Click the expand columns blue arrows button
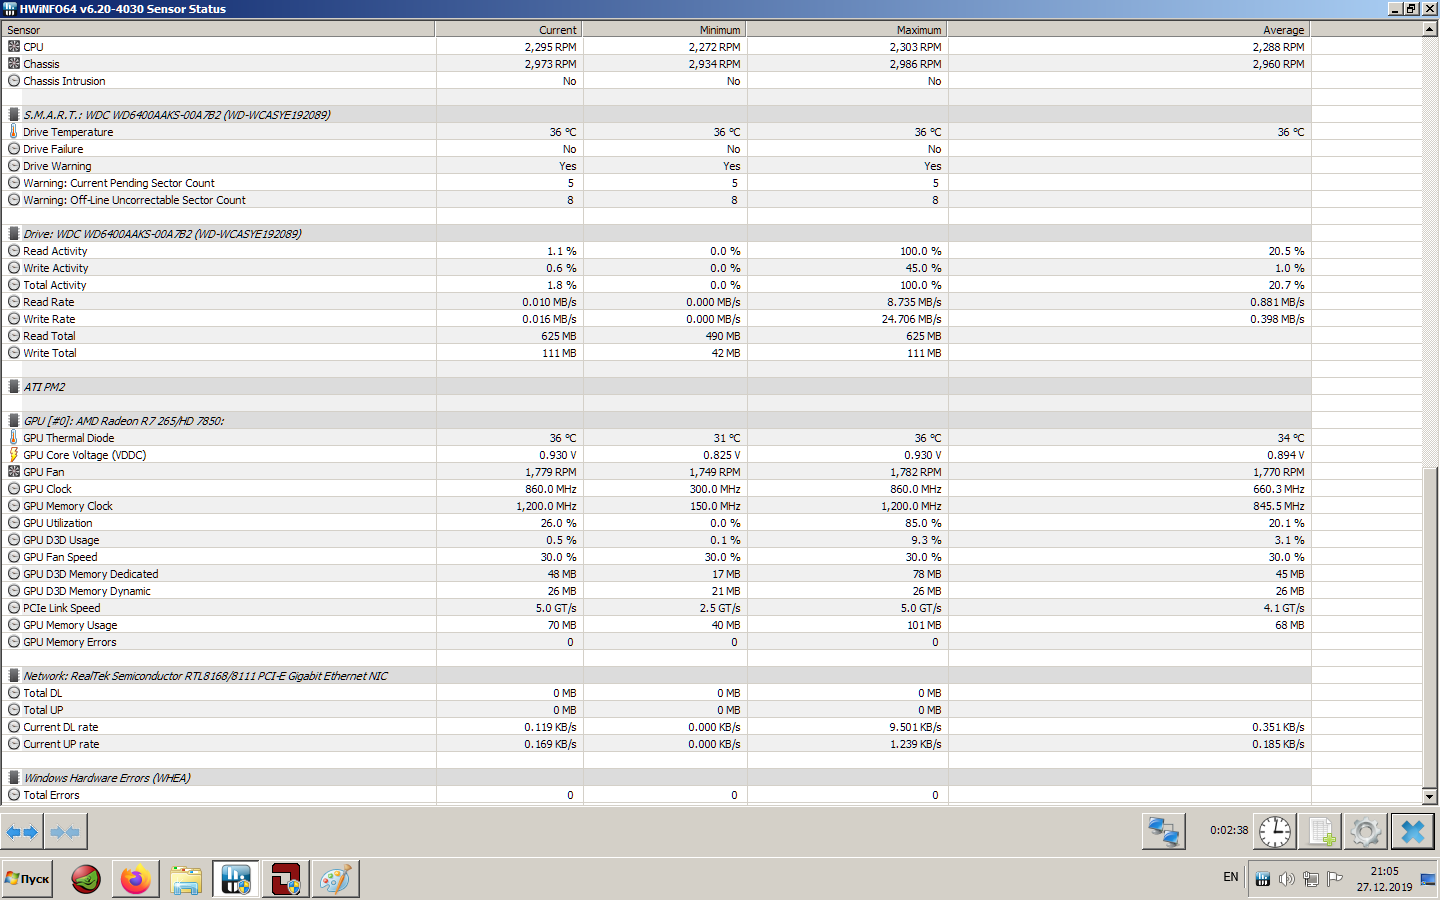Viewport: 1440px width, 900px height. [22, 832]
